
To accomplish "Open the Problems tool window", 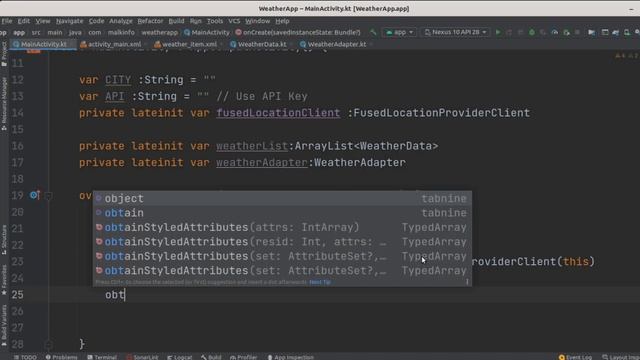I will [x=62, y=357].
